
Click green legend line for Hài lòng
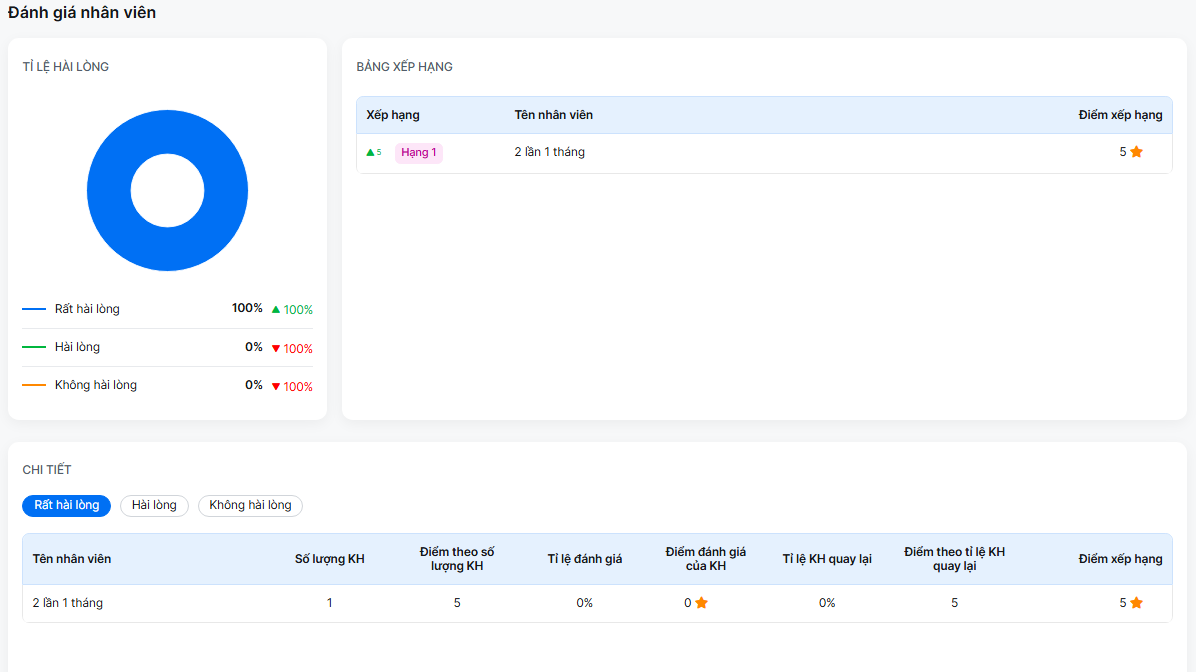coord(34,347)
